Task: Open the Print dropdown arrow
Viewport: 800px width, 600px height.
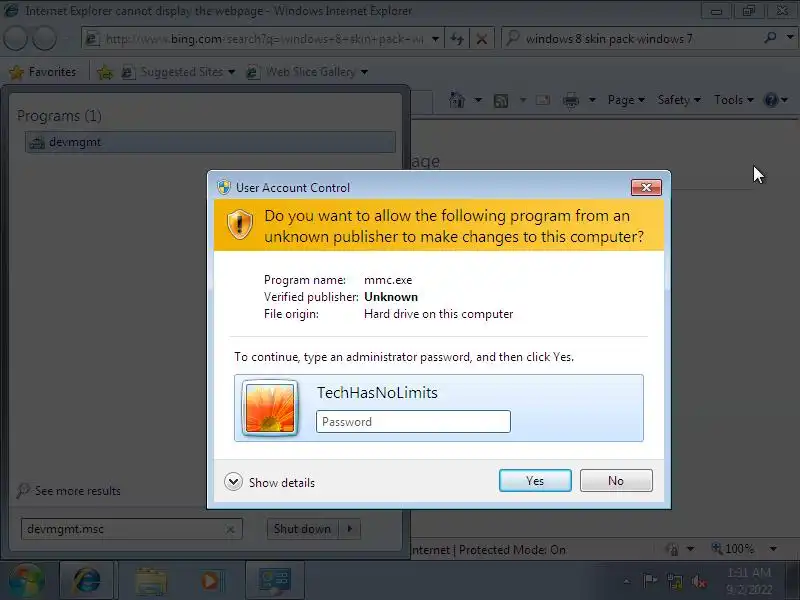Action: 592,100
